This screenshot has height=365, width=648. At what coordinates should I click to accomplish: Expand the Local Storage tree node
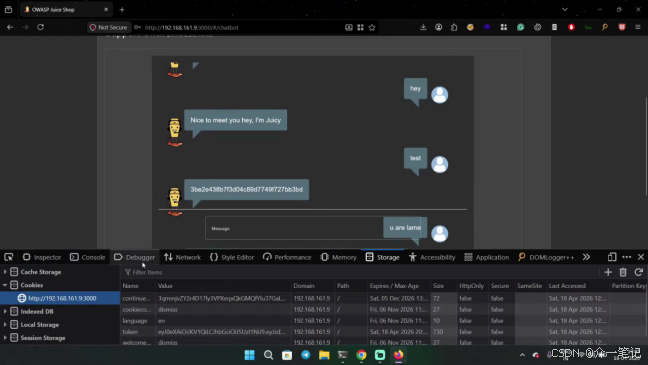[x=5, y=324]
